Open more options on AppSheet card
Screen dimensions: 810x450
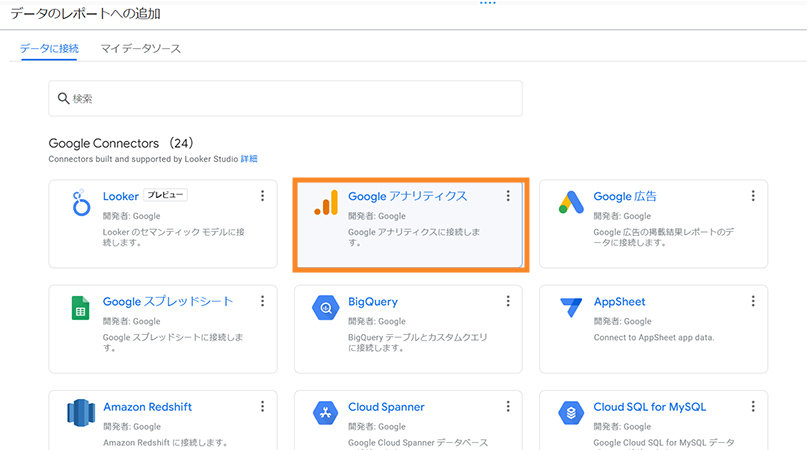[x=753, y=301]
